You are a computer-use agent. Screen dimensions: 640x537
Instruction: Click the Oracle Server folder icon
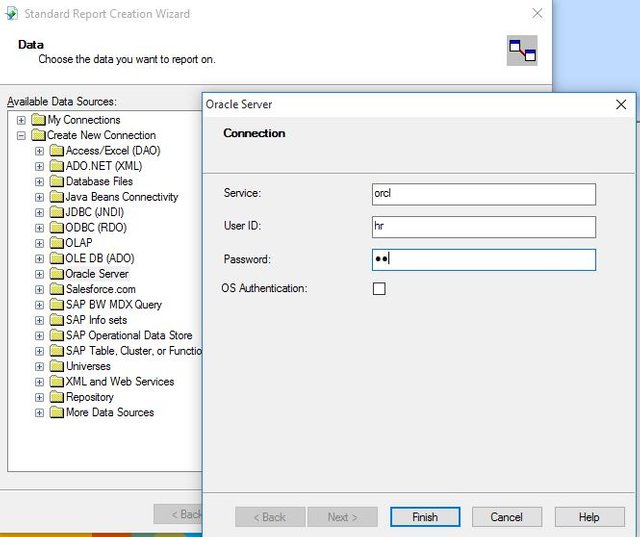tap(57, 274)
